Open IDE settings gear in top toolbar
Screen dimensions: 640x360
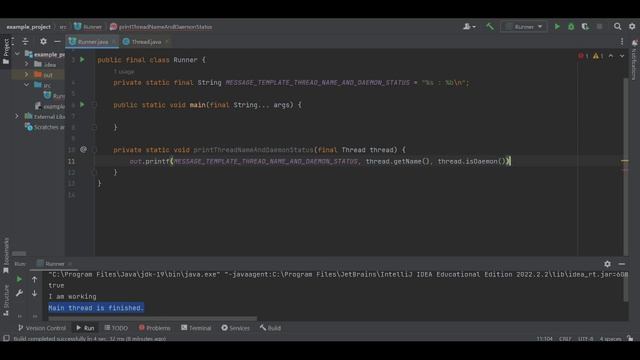(x=632, y=27)
